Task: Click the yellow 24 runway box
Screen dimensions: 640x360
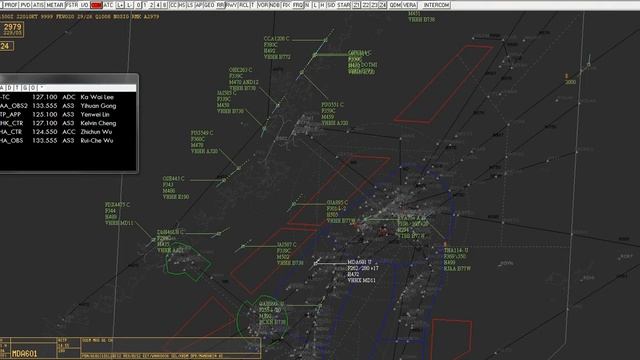Action: tap(6, 46)
